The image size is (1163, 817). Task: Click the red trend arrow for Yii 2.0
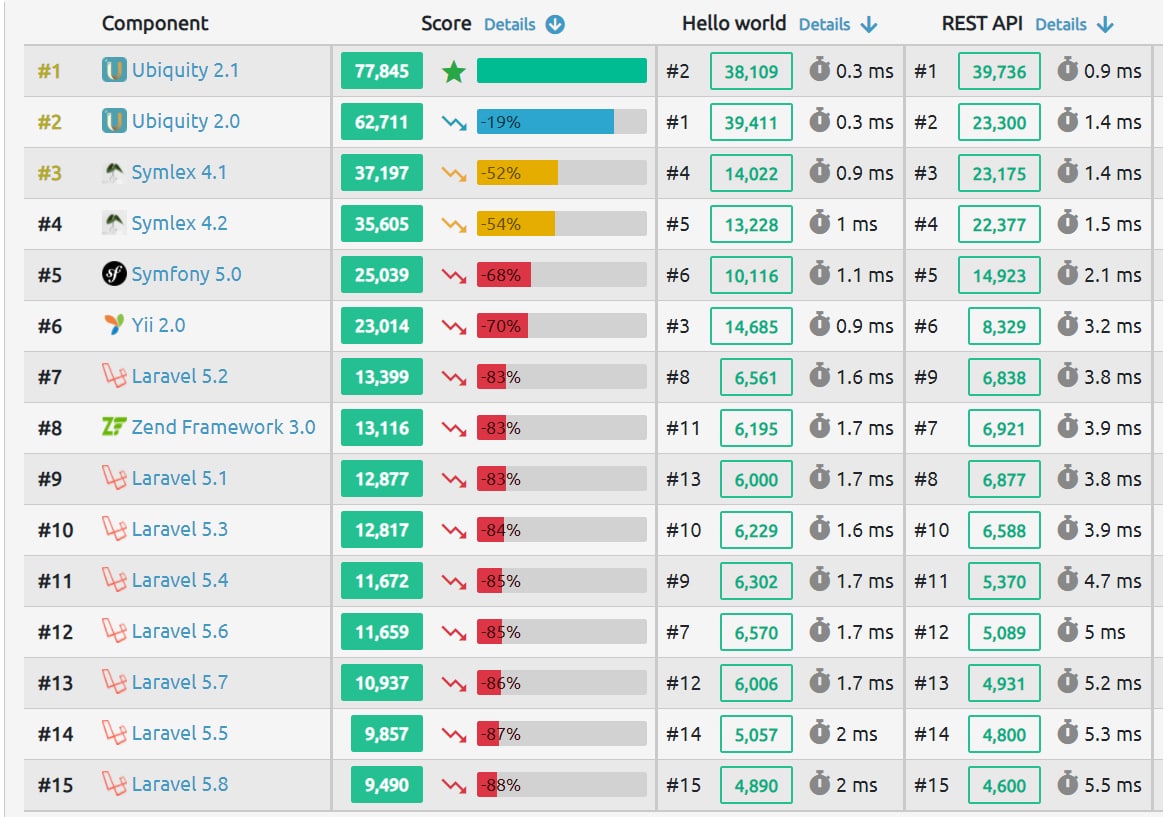[x=454, y=326]
